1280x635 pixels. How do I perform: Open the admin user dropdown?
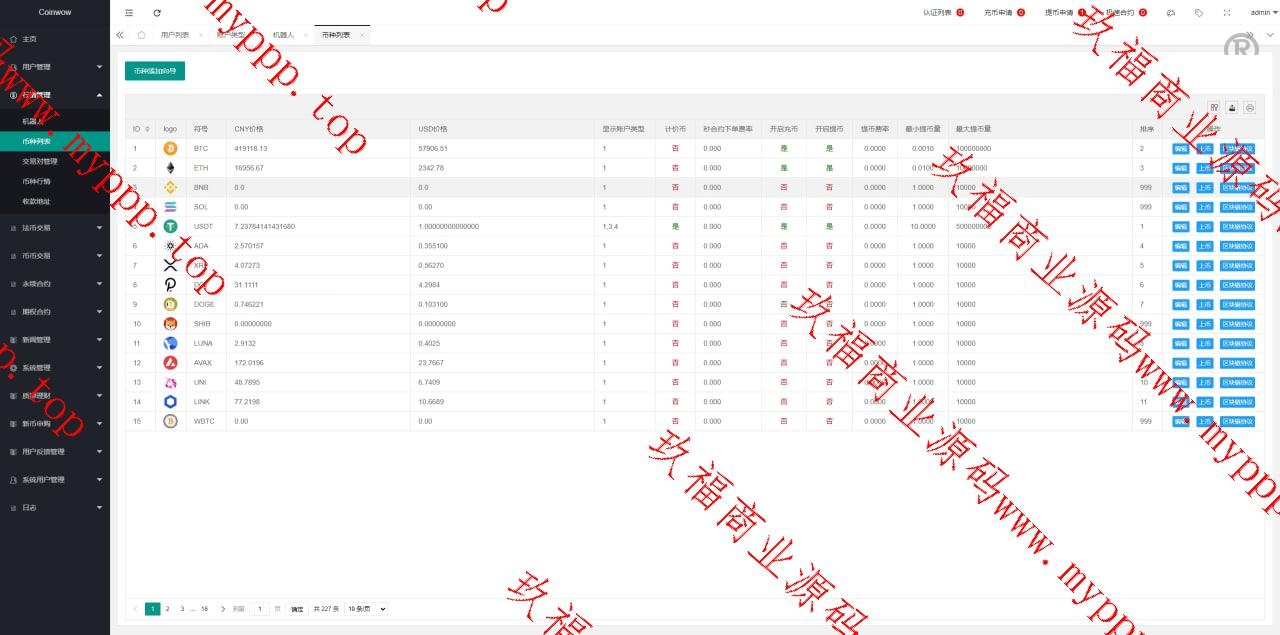tap(1263, 13)
